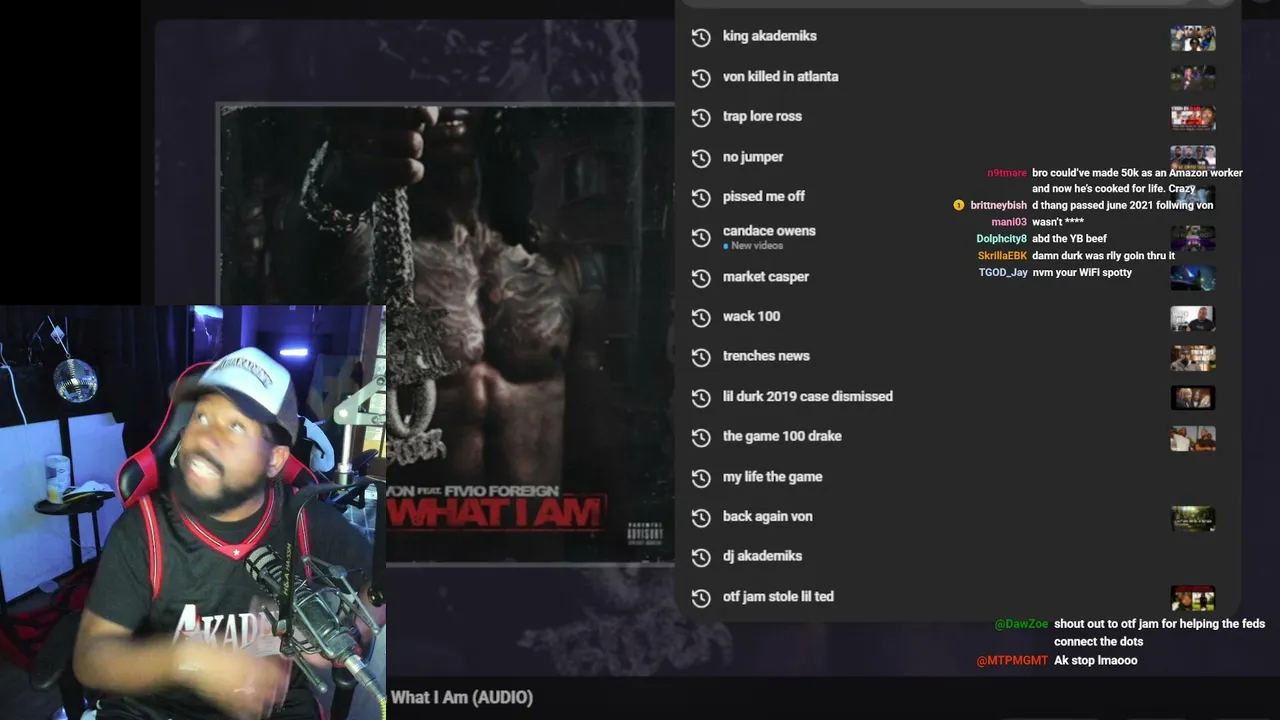This screenshot has height=720, width=1280.
Task: Open the thumbnail in 'the game 100 drake' row
Action: (1193, 438)
